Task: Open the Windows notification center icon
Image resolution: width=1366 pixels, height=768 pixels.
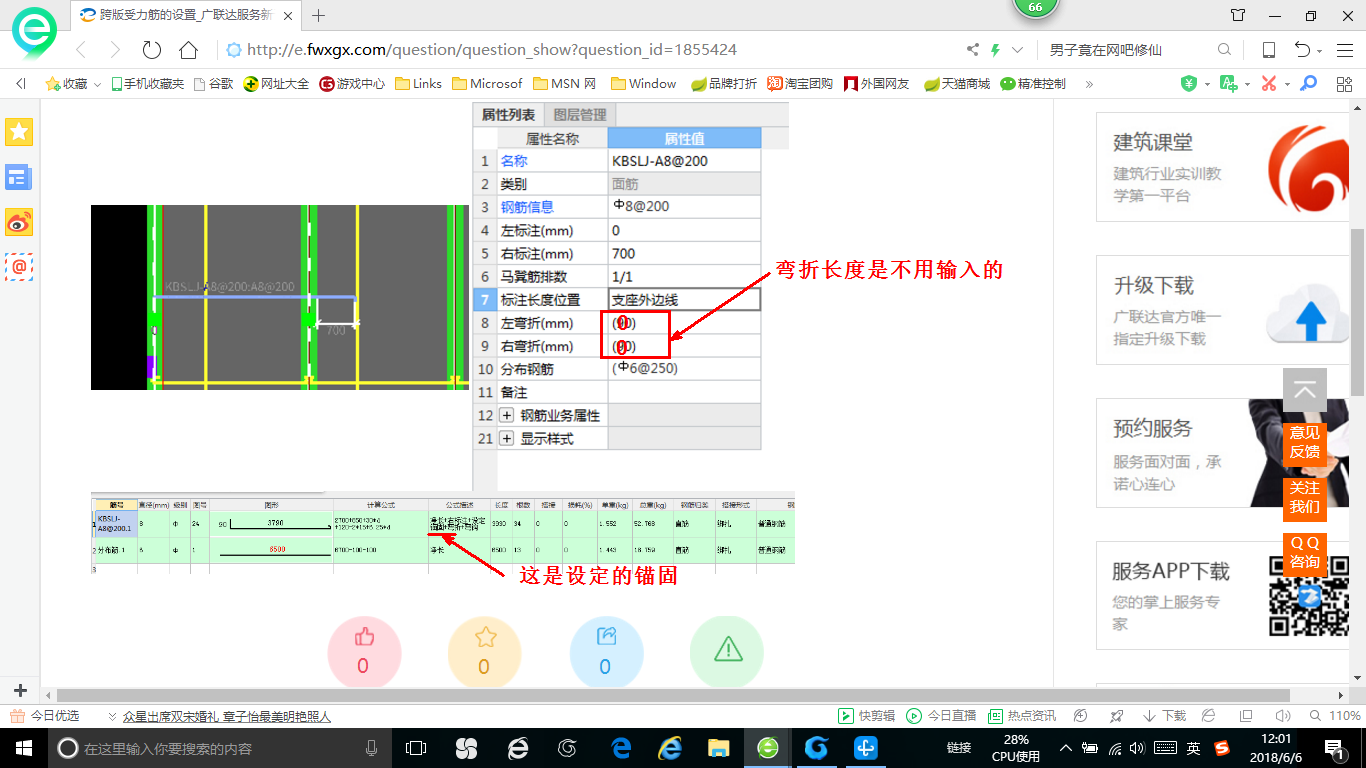Action: click(1335, 748)
